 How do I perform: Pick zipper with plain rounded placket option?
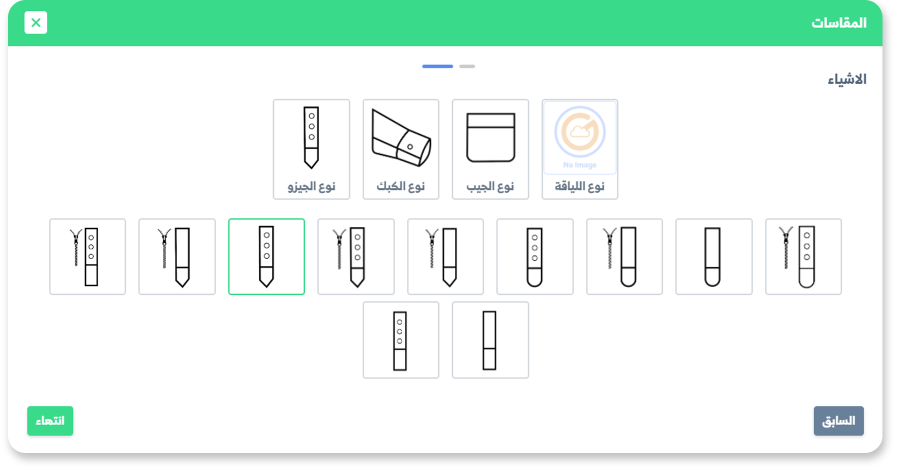coord(624,257)
